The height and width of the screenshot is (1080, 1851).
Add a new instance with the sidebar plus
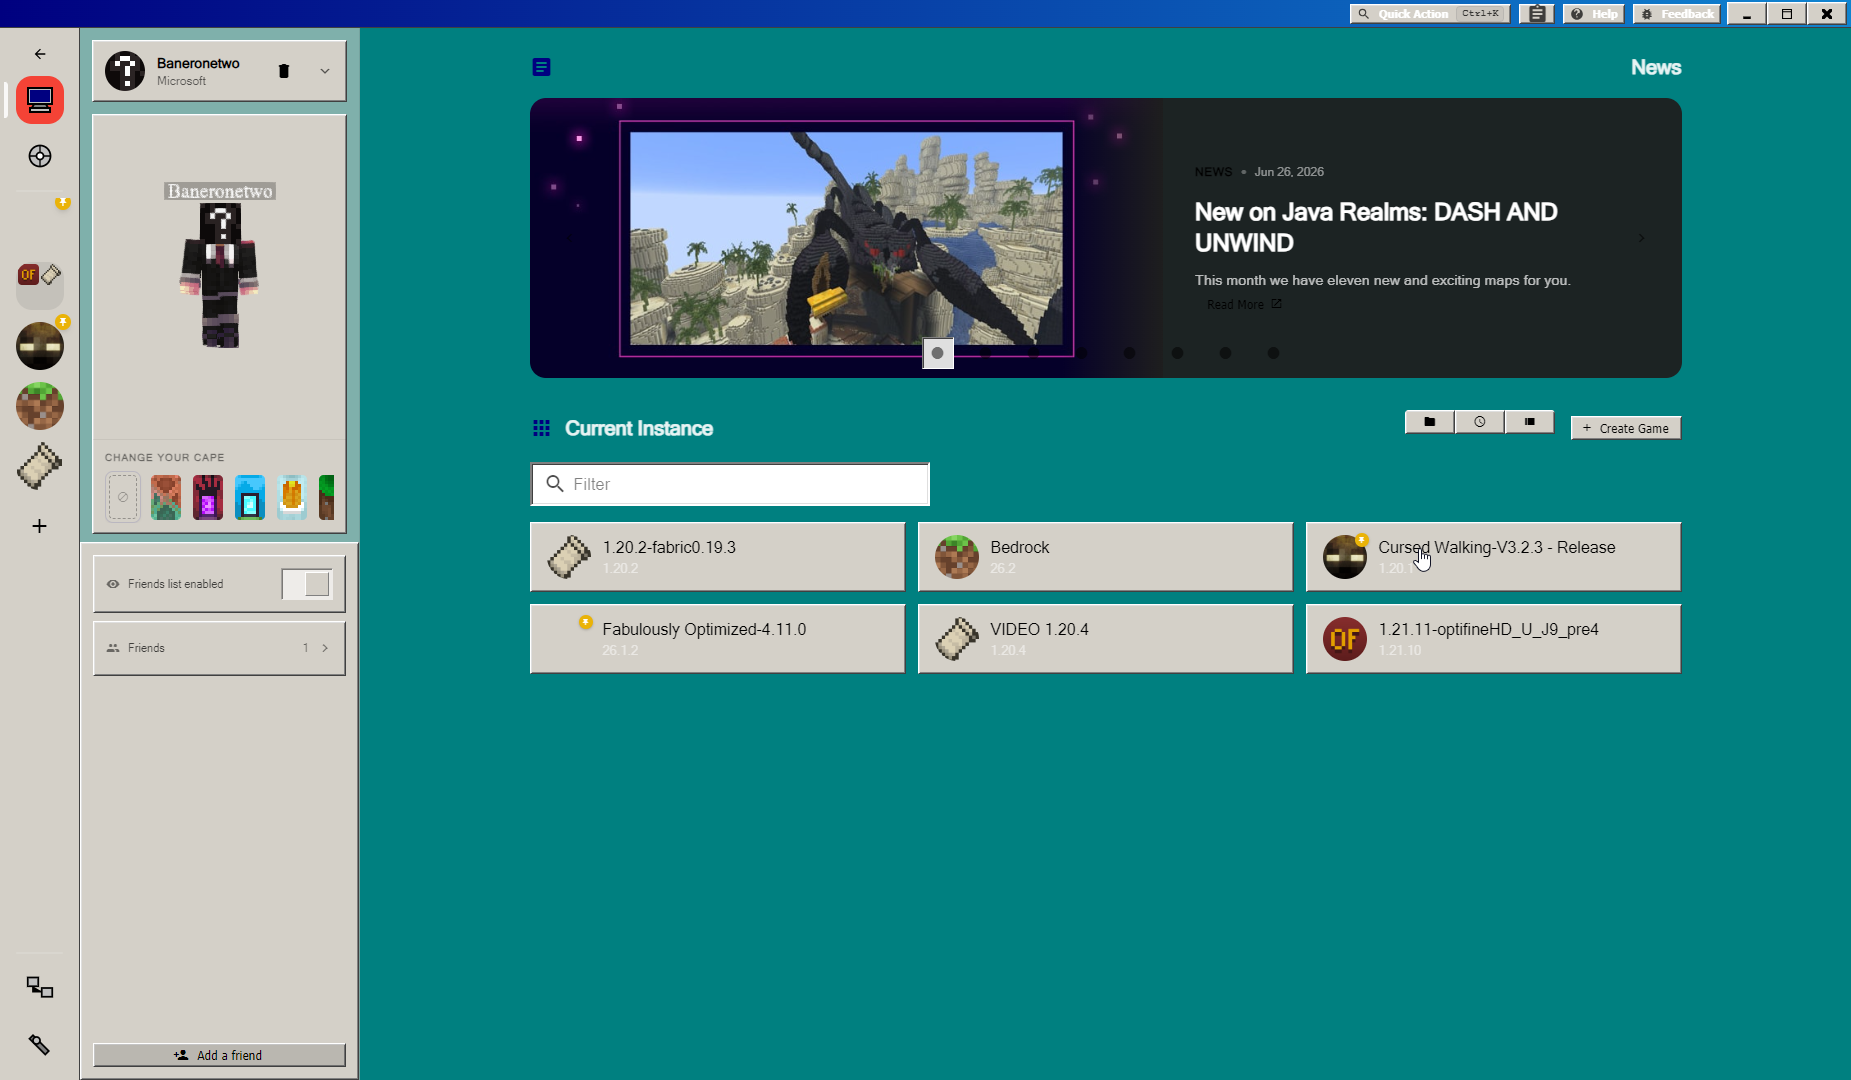tap(40, 526)
